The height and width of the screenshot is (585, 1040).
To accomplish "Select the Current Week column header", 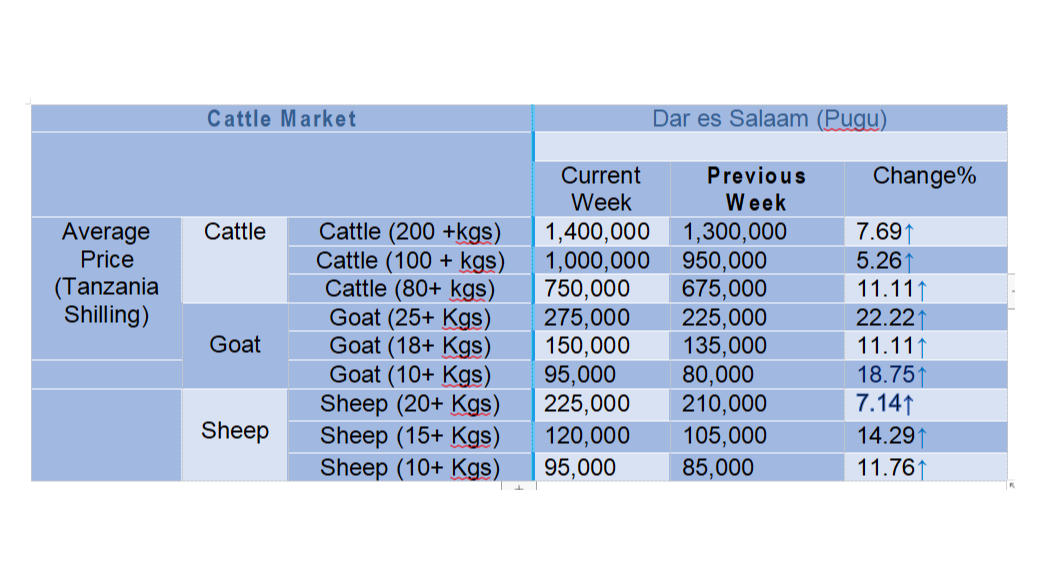I will 602,189.
